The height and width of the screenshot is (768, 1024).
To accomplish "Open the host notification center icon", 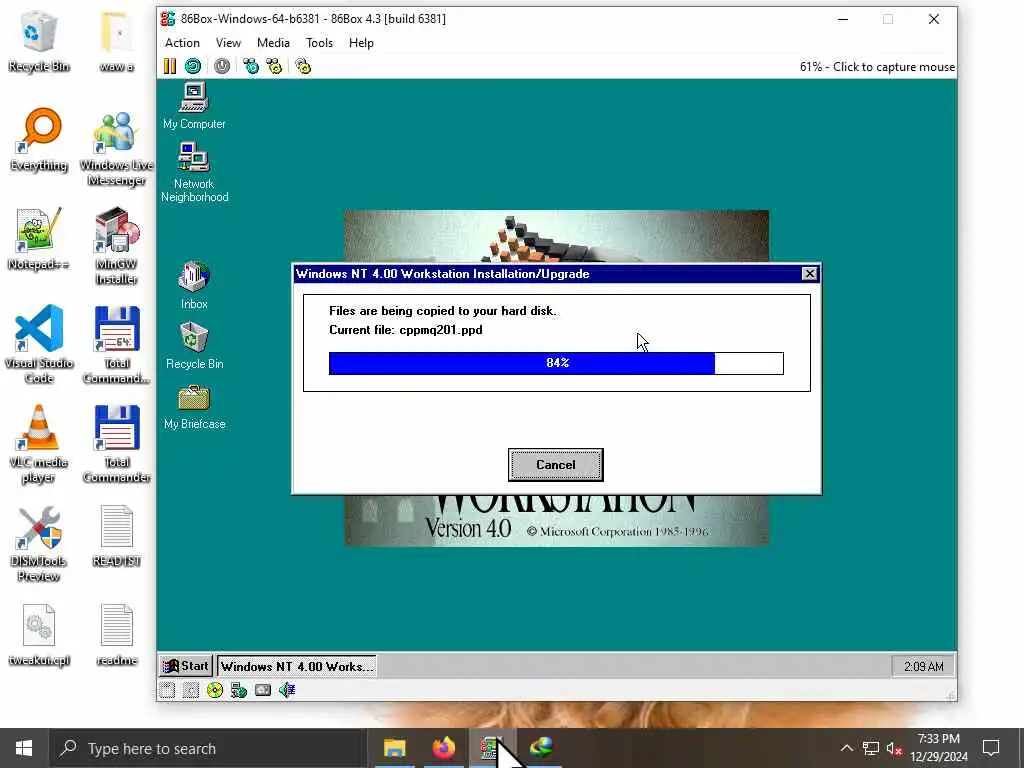I will (x=991, y=748).
